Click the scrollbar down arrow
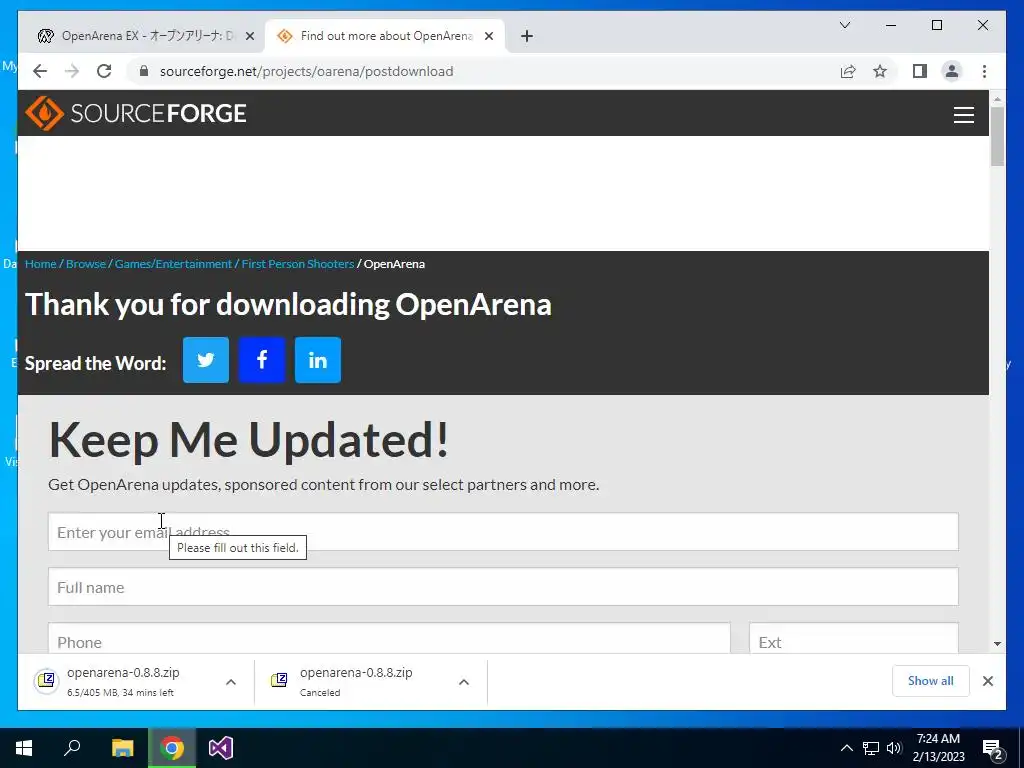The width and height of the screenshot is (1024, 768). (x=997, y=644)
